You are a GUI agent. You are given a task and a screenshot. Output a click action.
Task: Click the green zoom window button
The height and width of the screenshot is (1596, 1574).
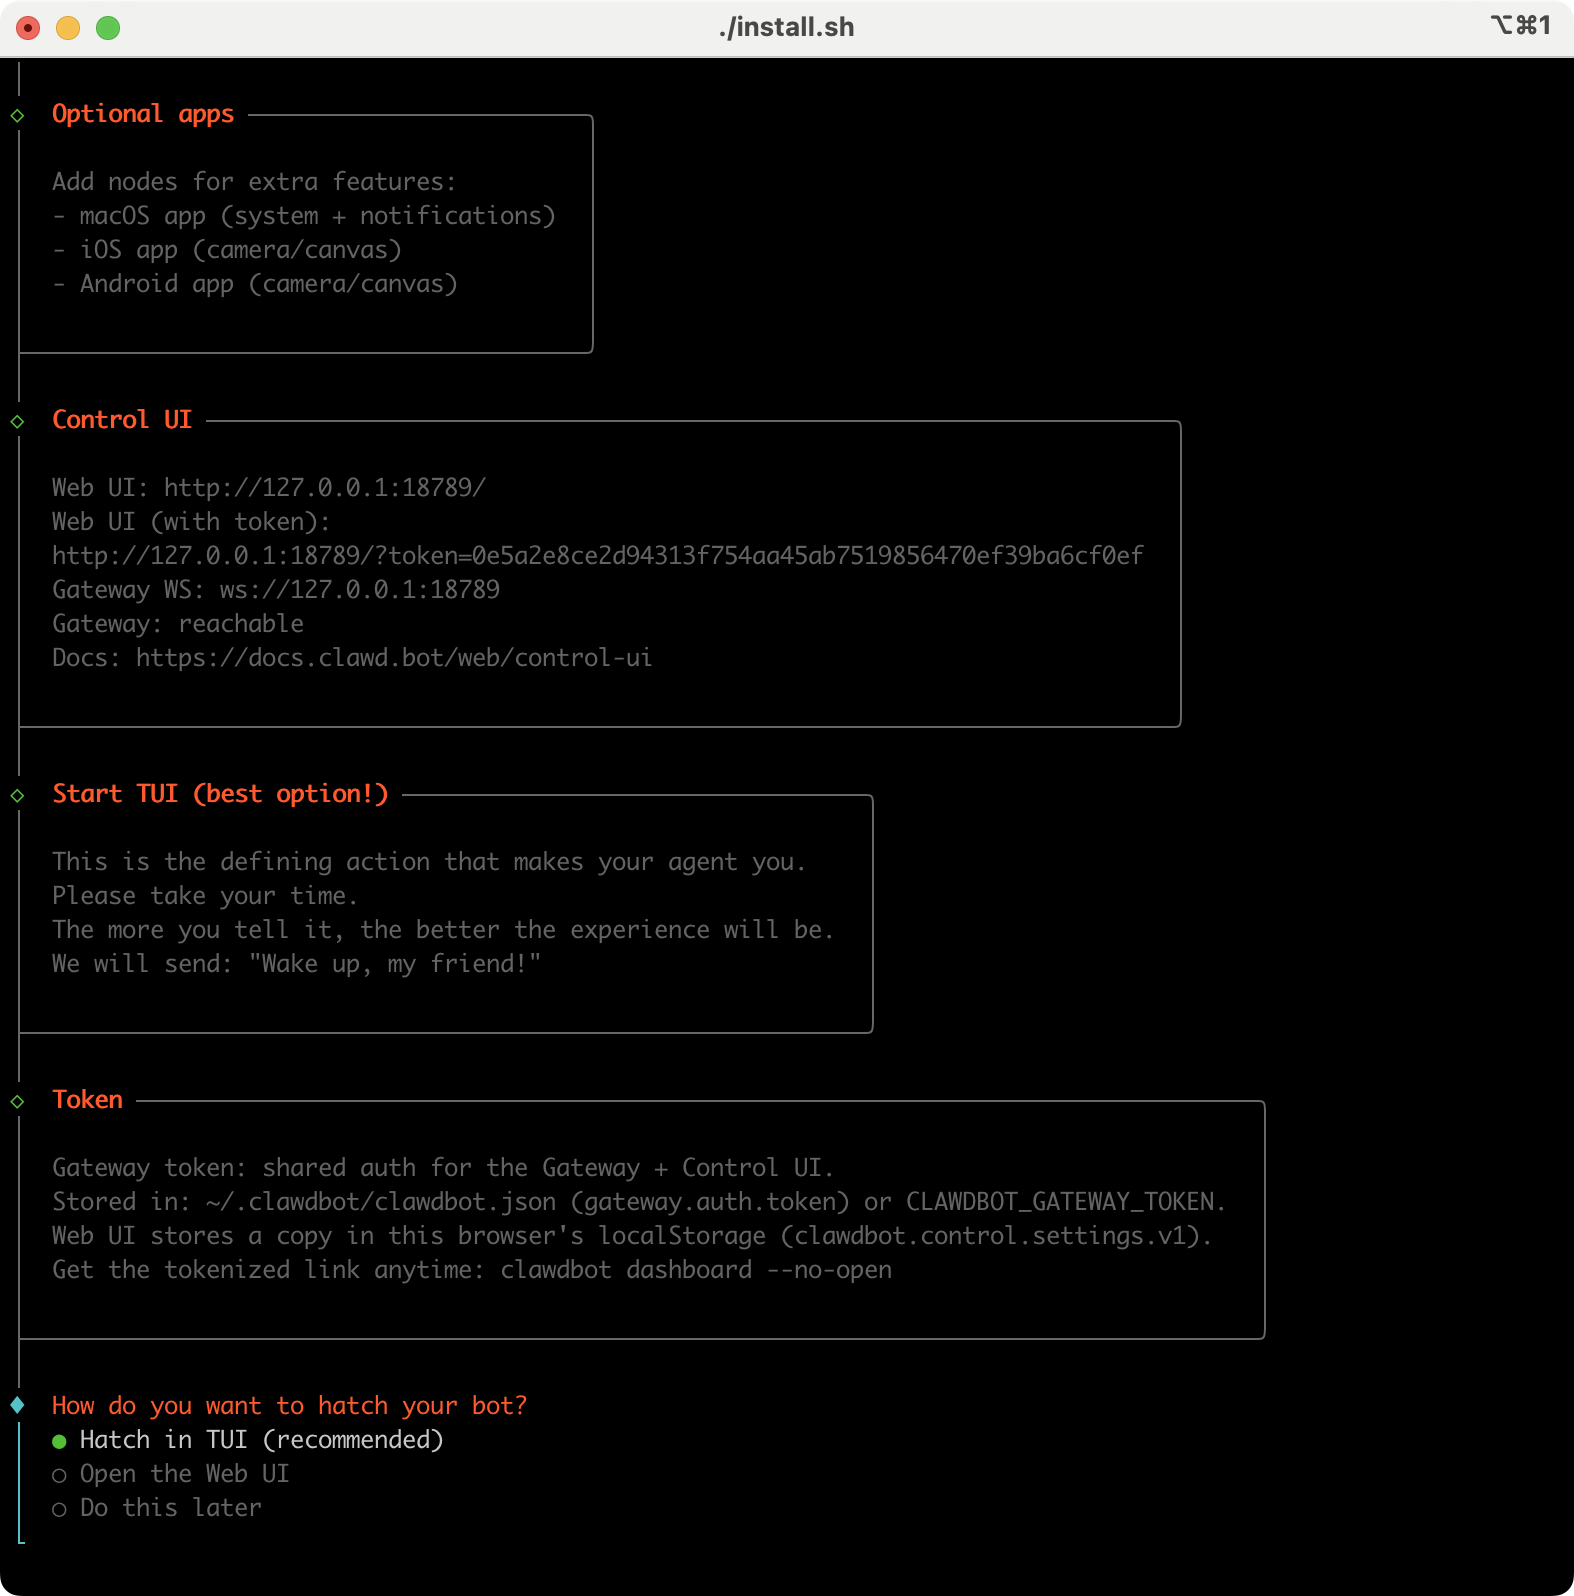pos(108,28)
